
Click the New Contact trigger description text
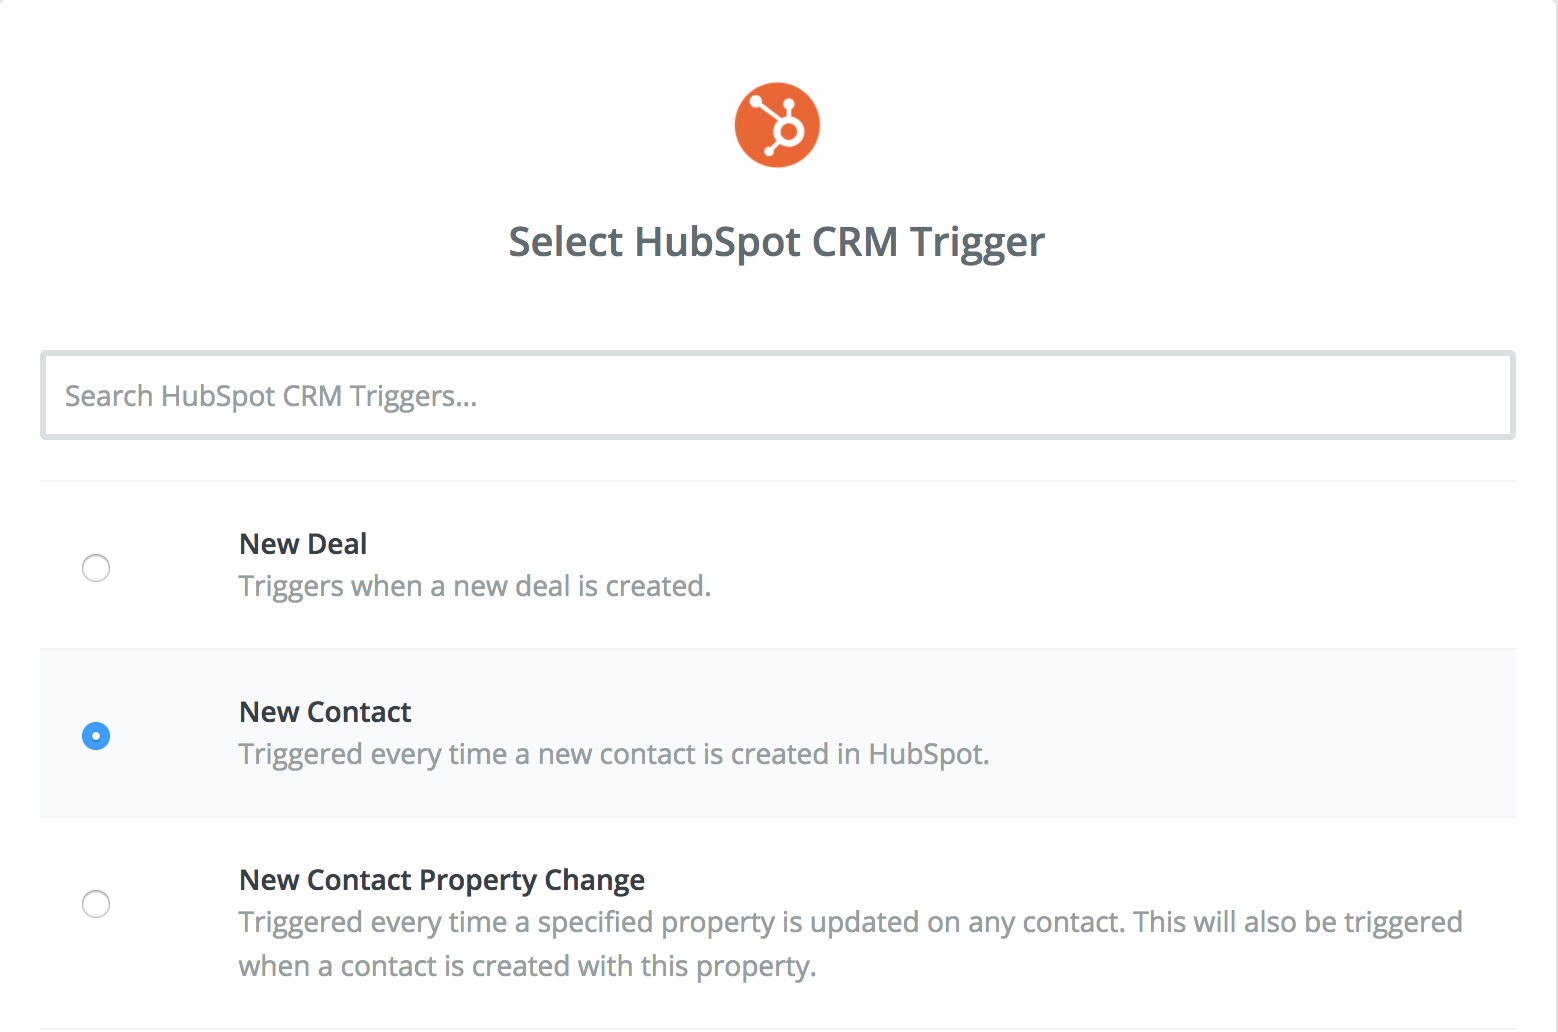coord(614,754)
